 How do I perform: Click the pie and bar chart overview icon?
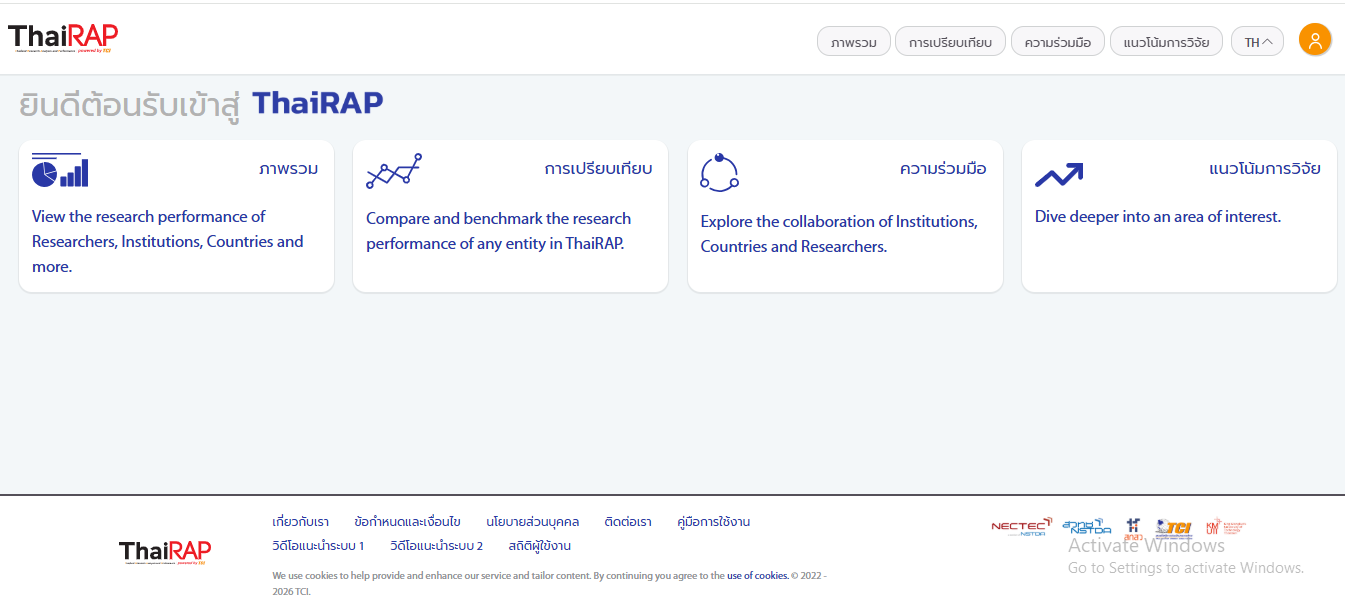click(59, 170)
